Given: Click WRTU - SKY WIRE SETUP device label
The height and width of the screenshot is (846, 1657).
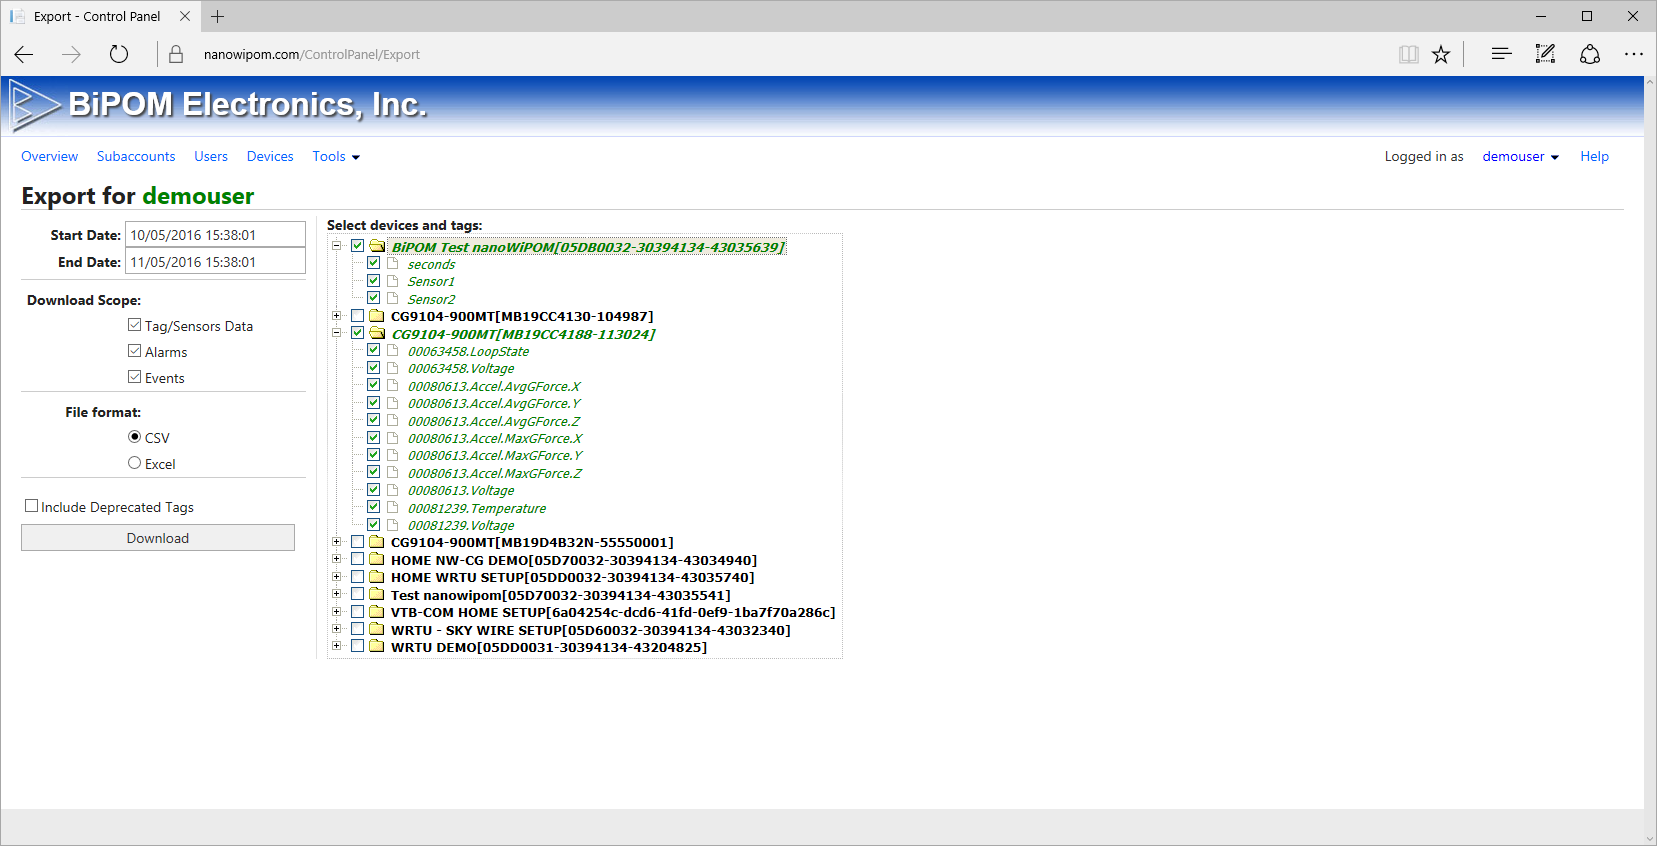Looking at the screenshot, I should coord(590,630).
